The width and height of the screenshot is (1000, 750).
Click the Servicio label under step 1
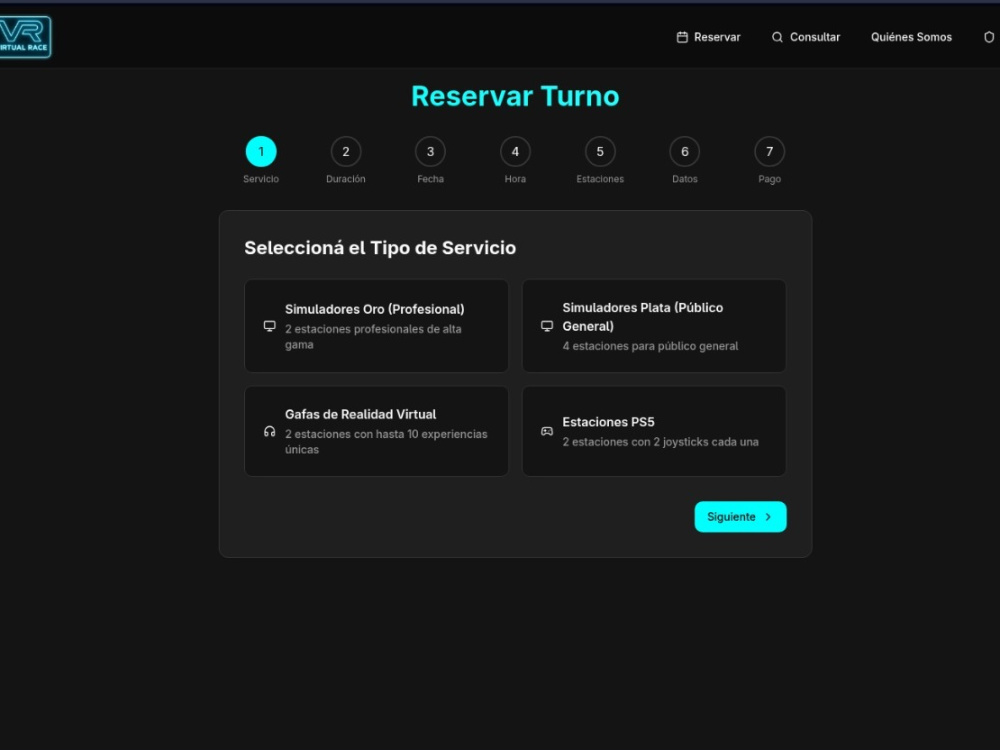point(261,179)
